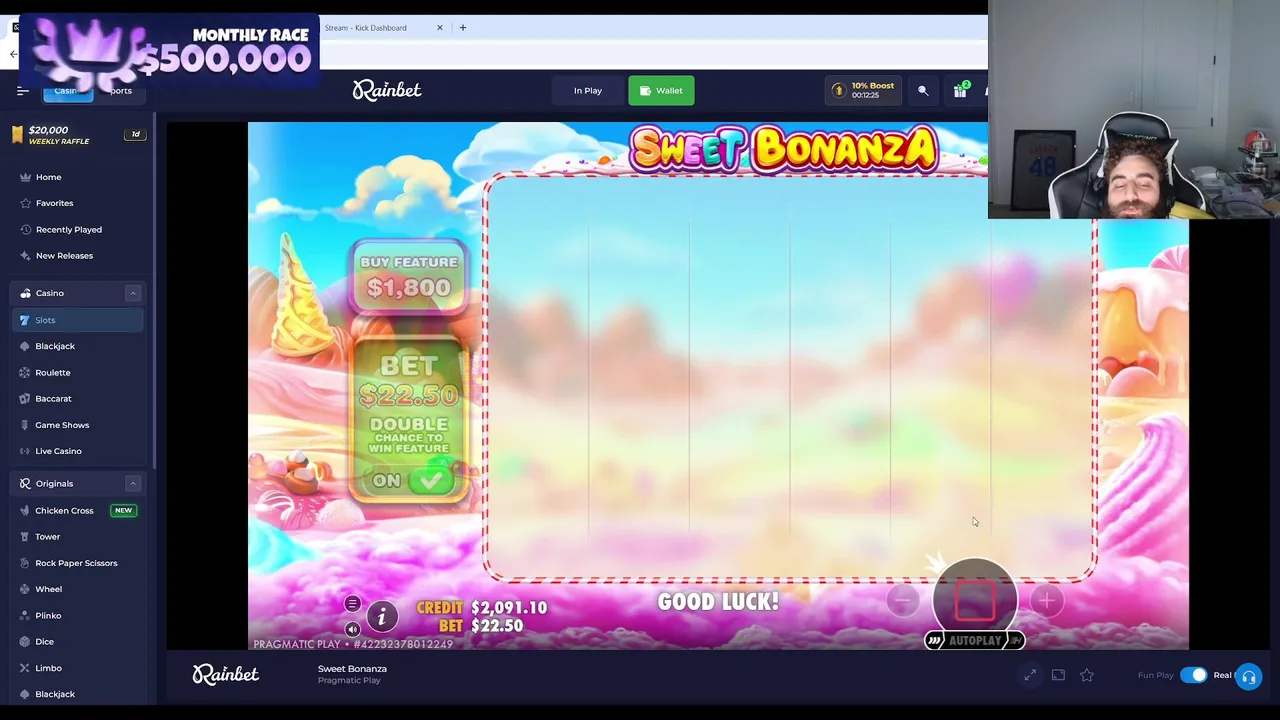
Task: Open live support headset chat
Action: (1248, 677)
